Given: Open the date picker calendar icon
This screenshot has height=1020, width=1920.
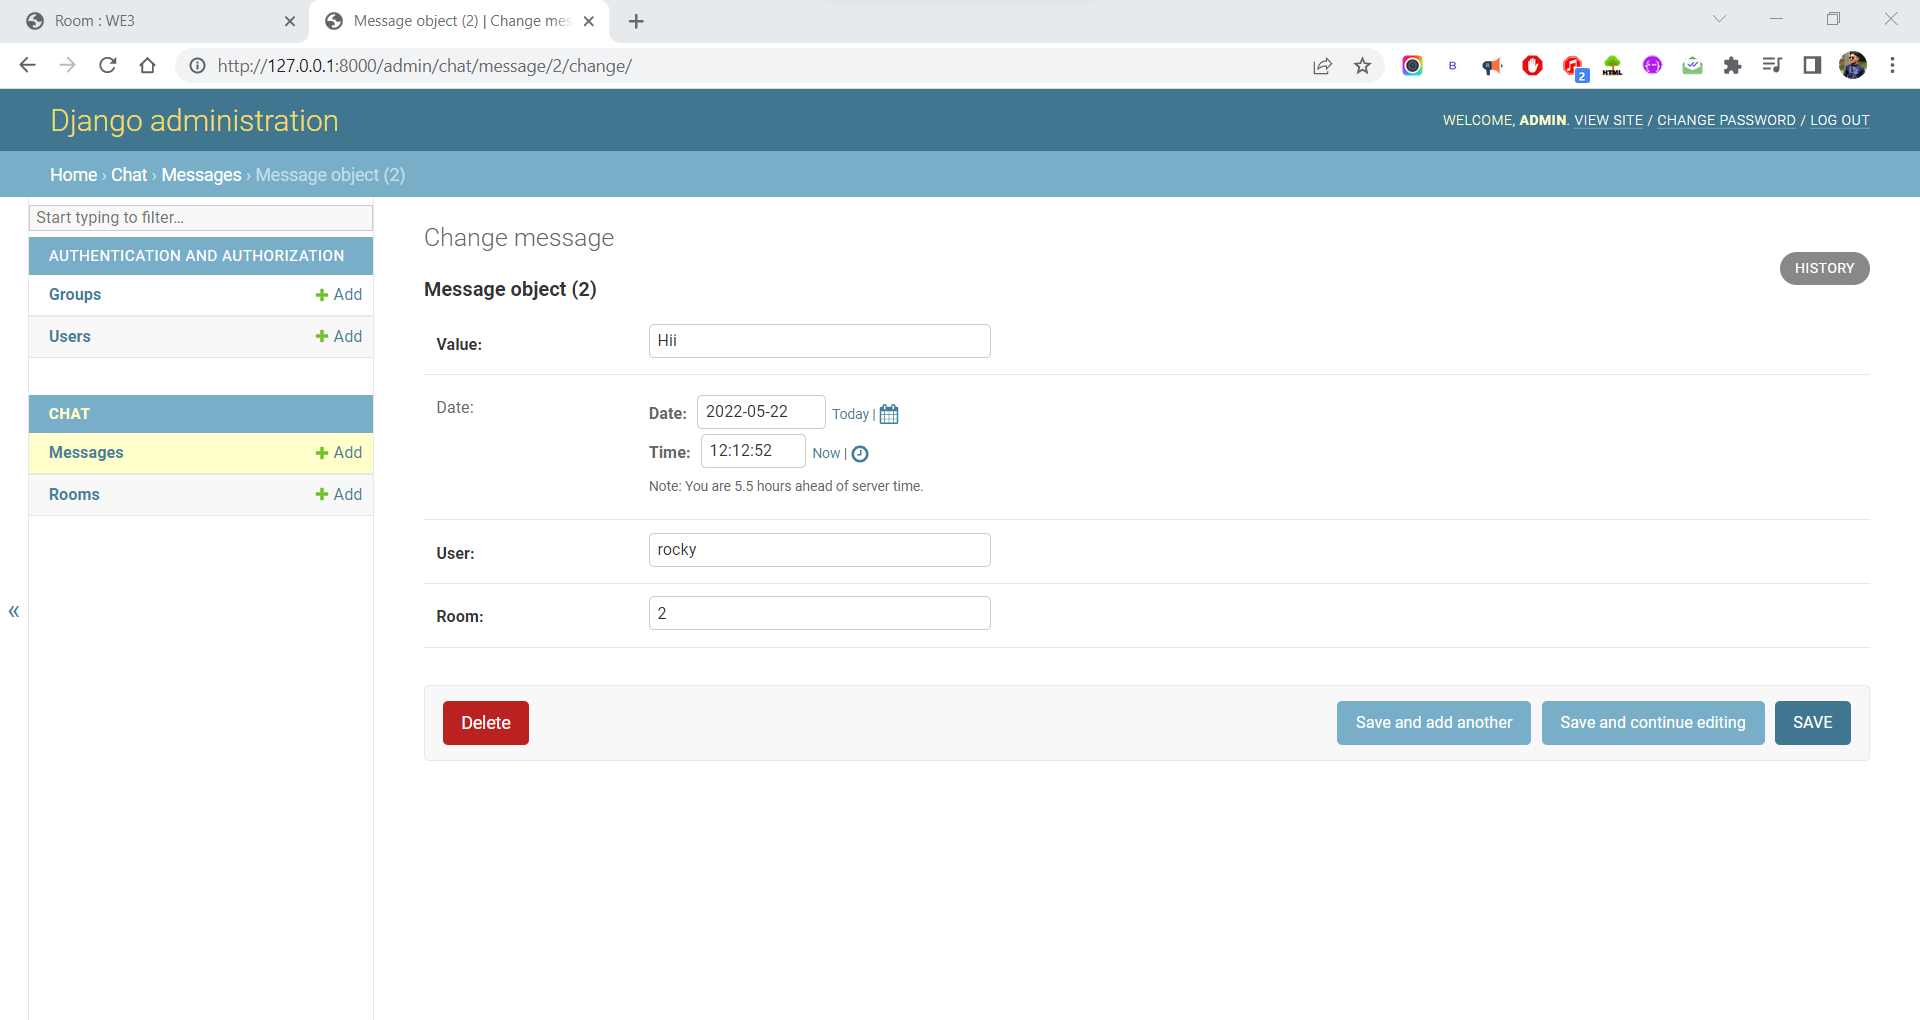Looking at the screenshot, I should pyautogui.click(x=889, y=414).
